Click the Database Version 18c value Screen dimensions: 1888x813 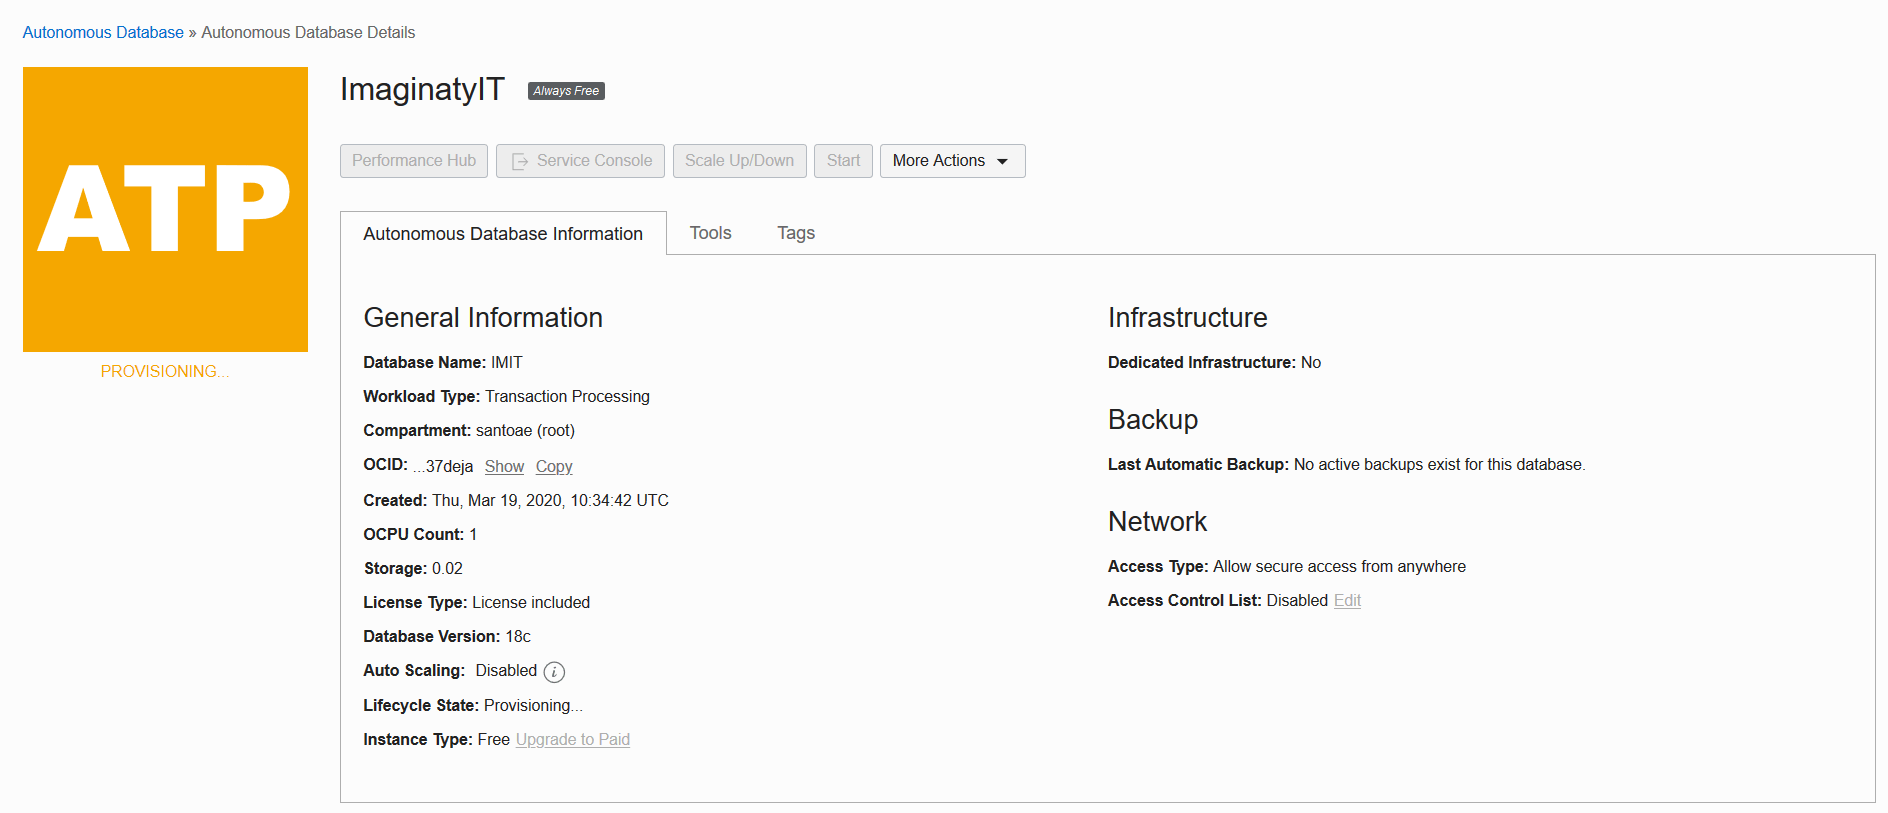(x=518, y=636)
